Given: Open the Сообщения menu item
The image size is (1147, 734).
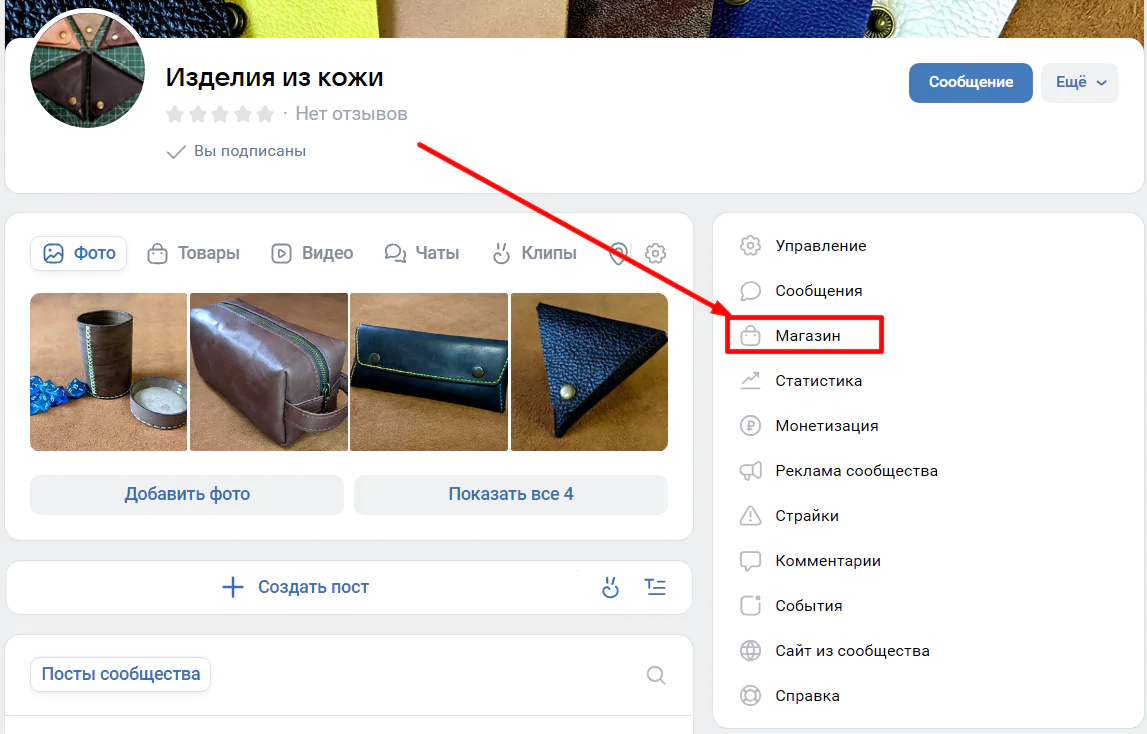Looking at the screenshot, I should pyautogui.click(x=819, y=291).
